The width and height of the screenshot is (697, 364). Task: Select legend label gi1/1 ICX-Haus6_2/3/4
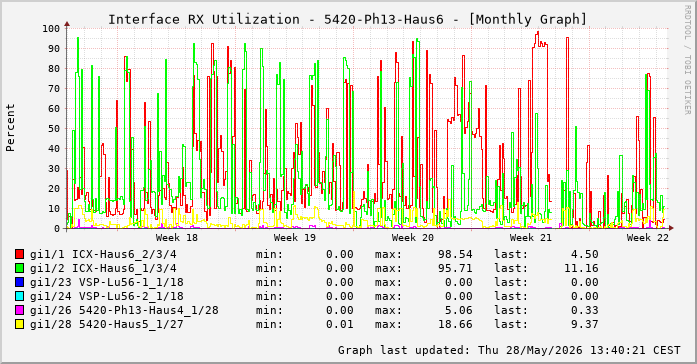[x=103, y=255]
